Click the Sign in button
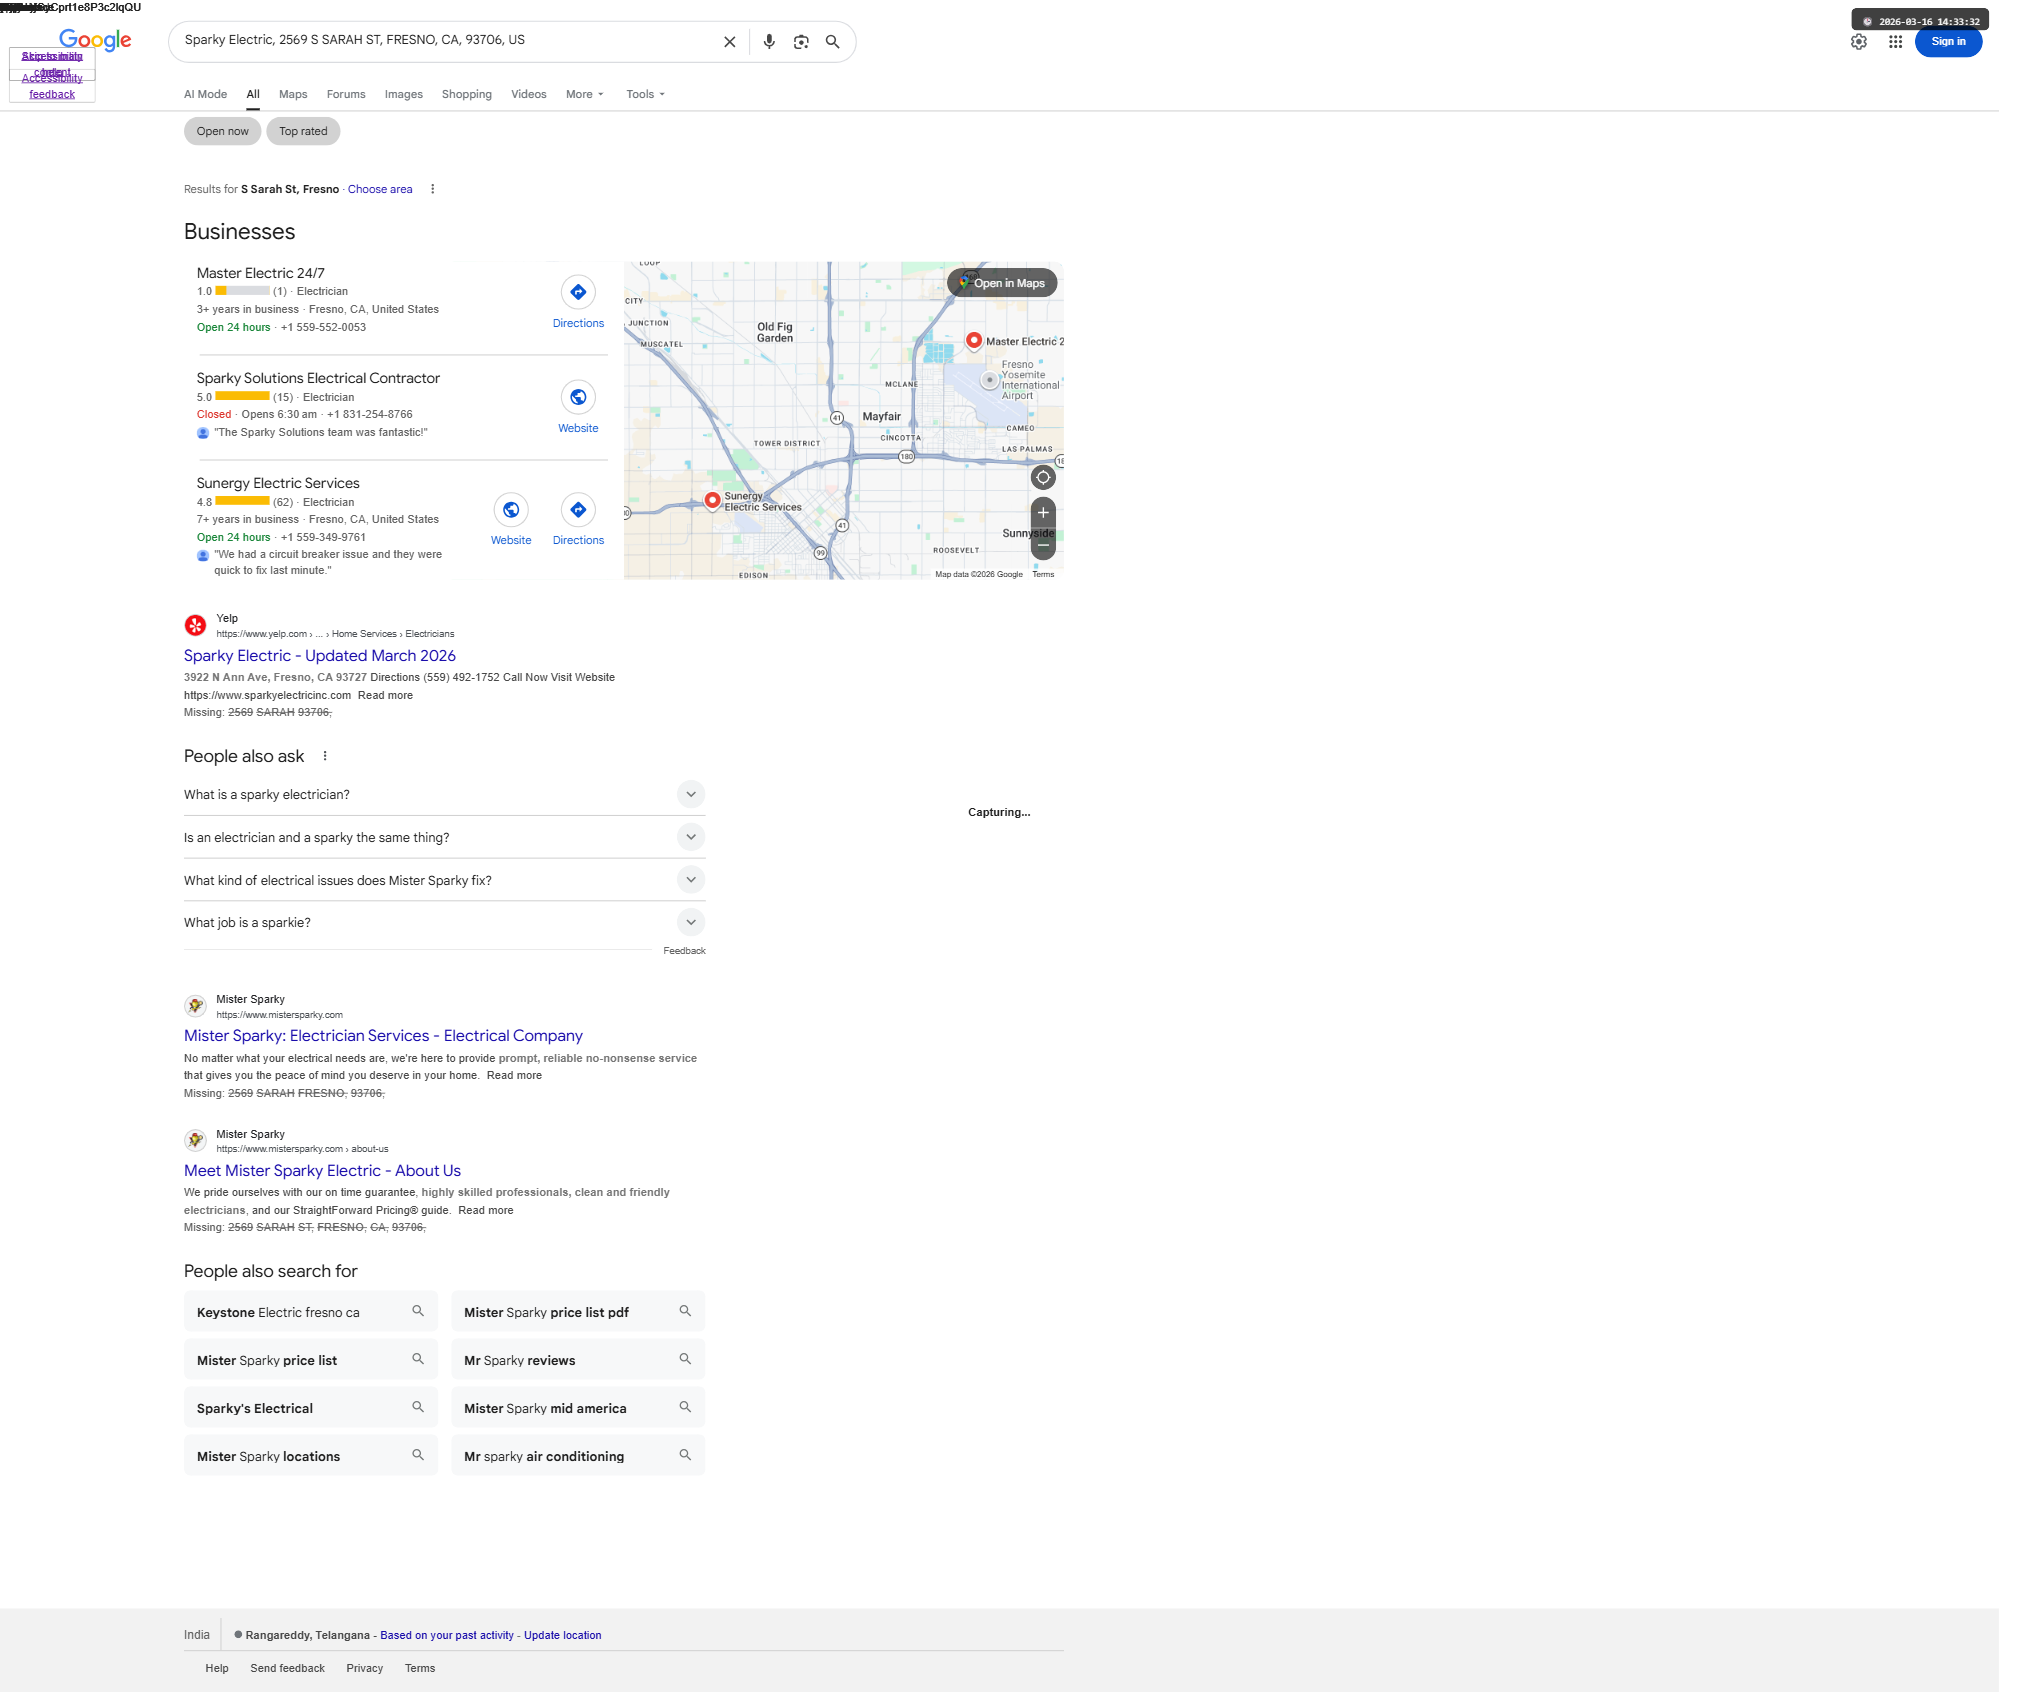The height and width of the screenshot is (1692, 2023). pos(1947,42)
